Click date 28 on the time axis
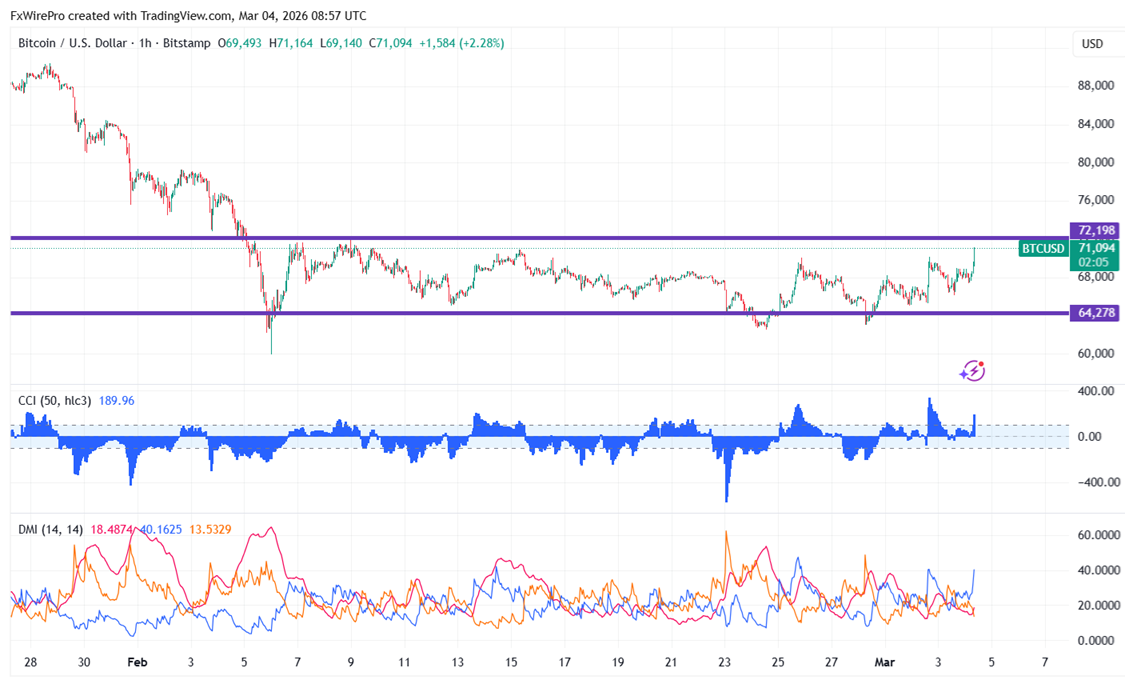This screenshot has height=687, width=1125. [30, 662]
